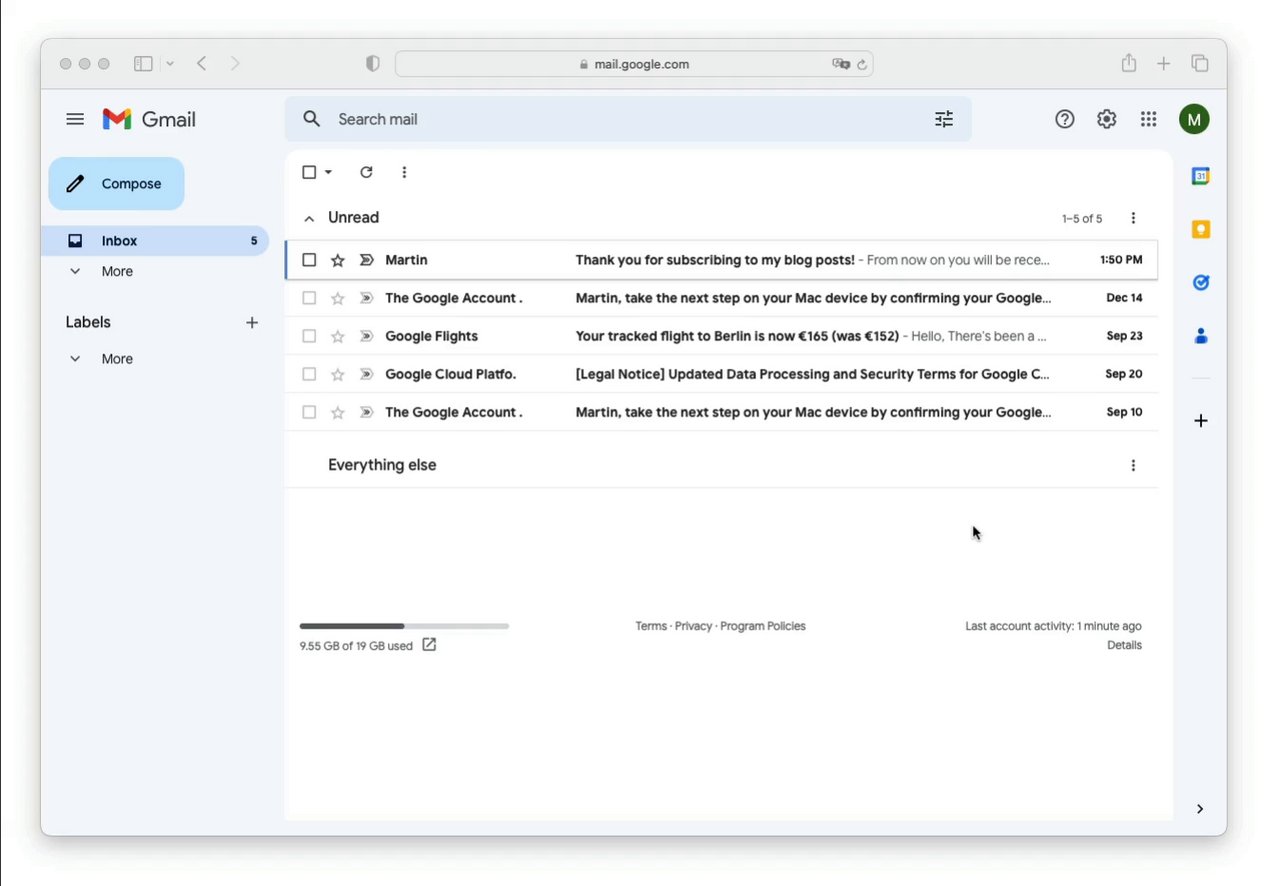Click the translate icon in address bar
The height and width of the screenshot is (886, 1280).
click(841, 64)
